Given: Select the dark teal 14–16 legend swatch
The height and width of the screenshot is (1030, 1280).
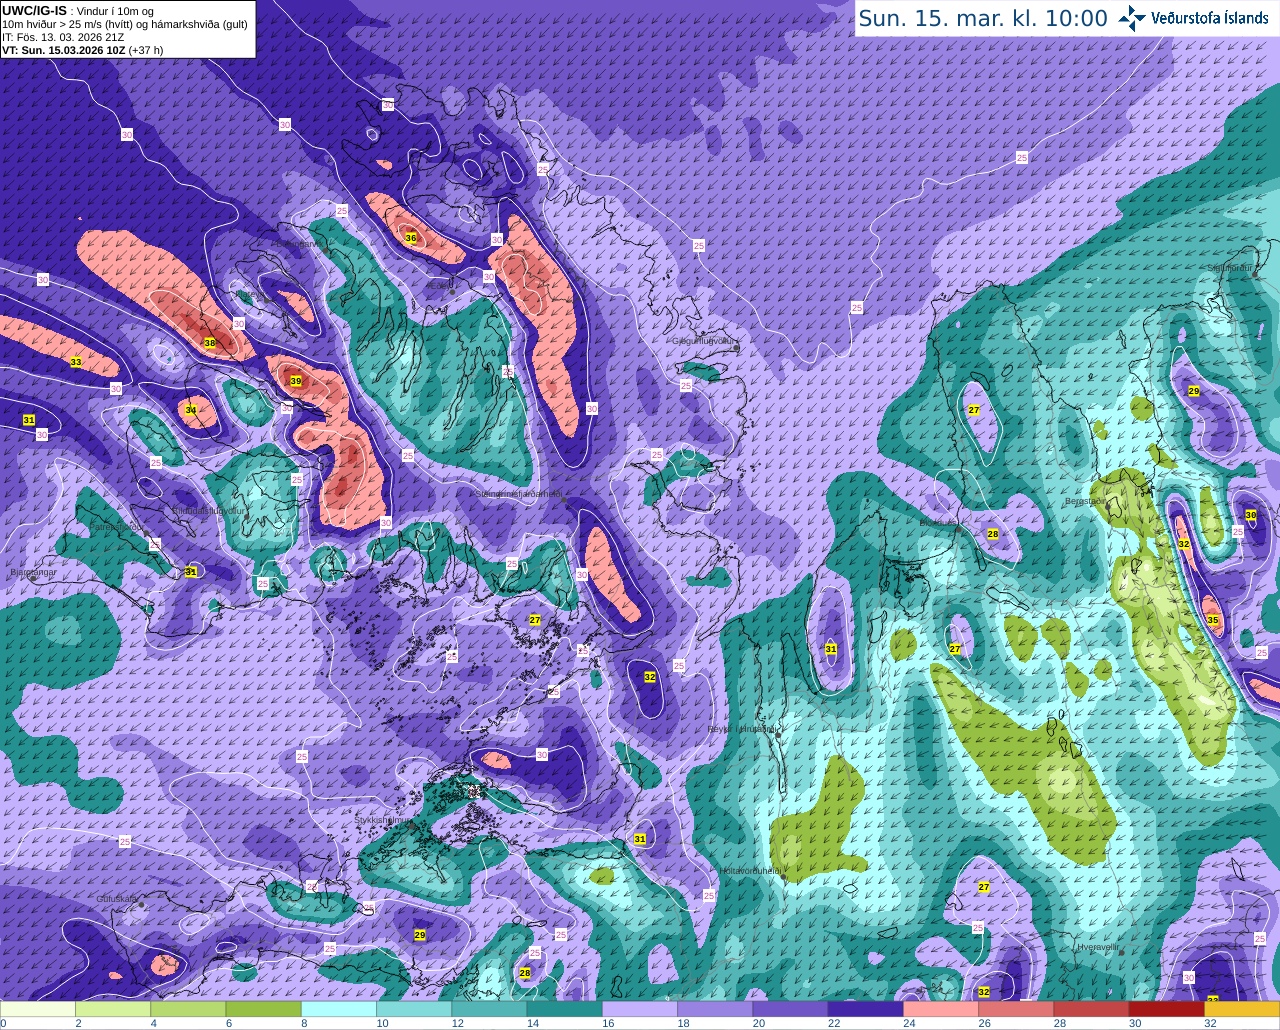Looking at the screenshot, I should click(564, 1008).
